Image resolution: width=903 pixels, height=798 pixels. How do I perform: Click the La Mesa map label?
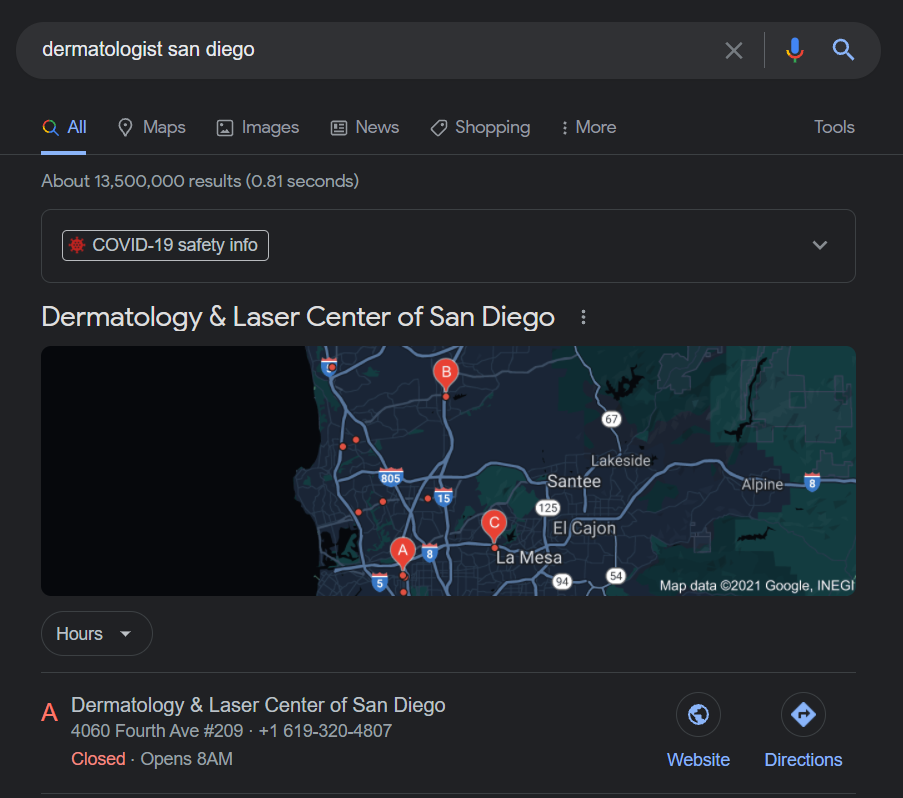529,557
